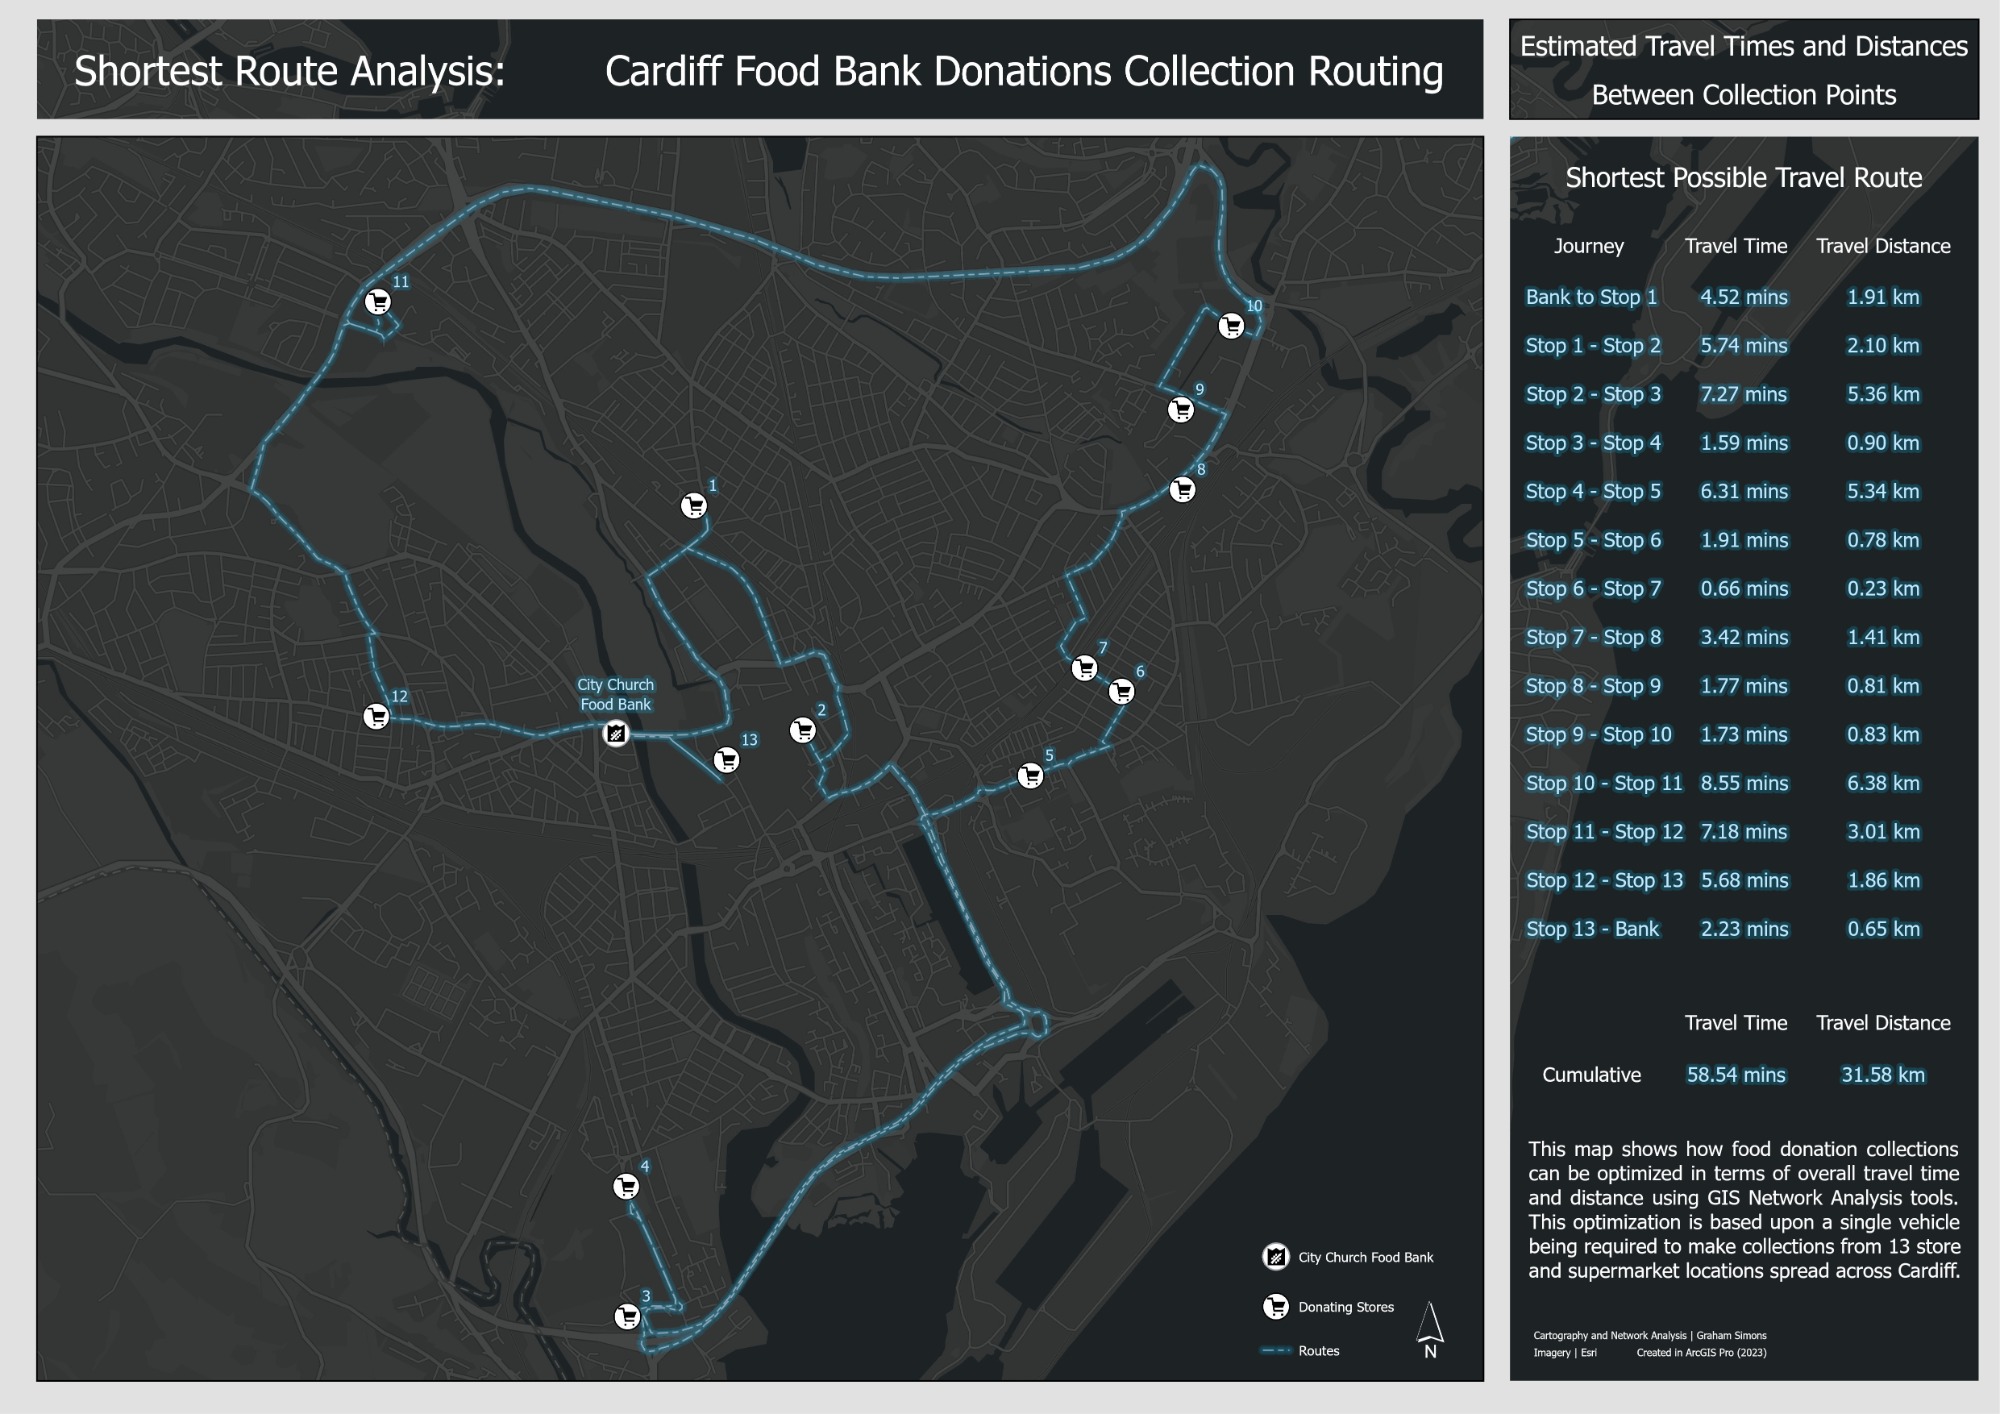Click the Donating Stores legend icon

point(1275,1306)
